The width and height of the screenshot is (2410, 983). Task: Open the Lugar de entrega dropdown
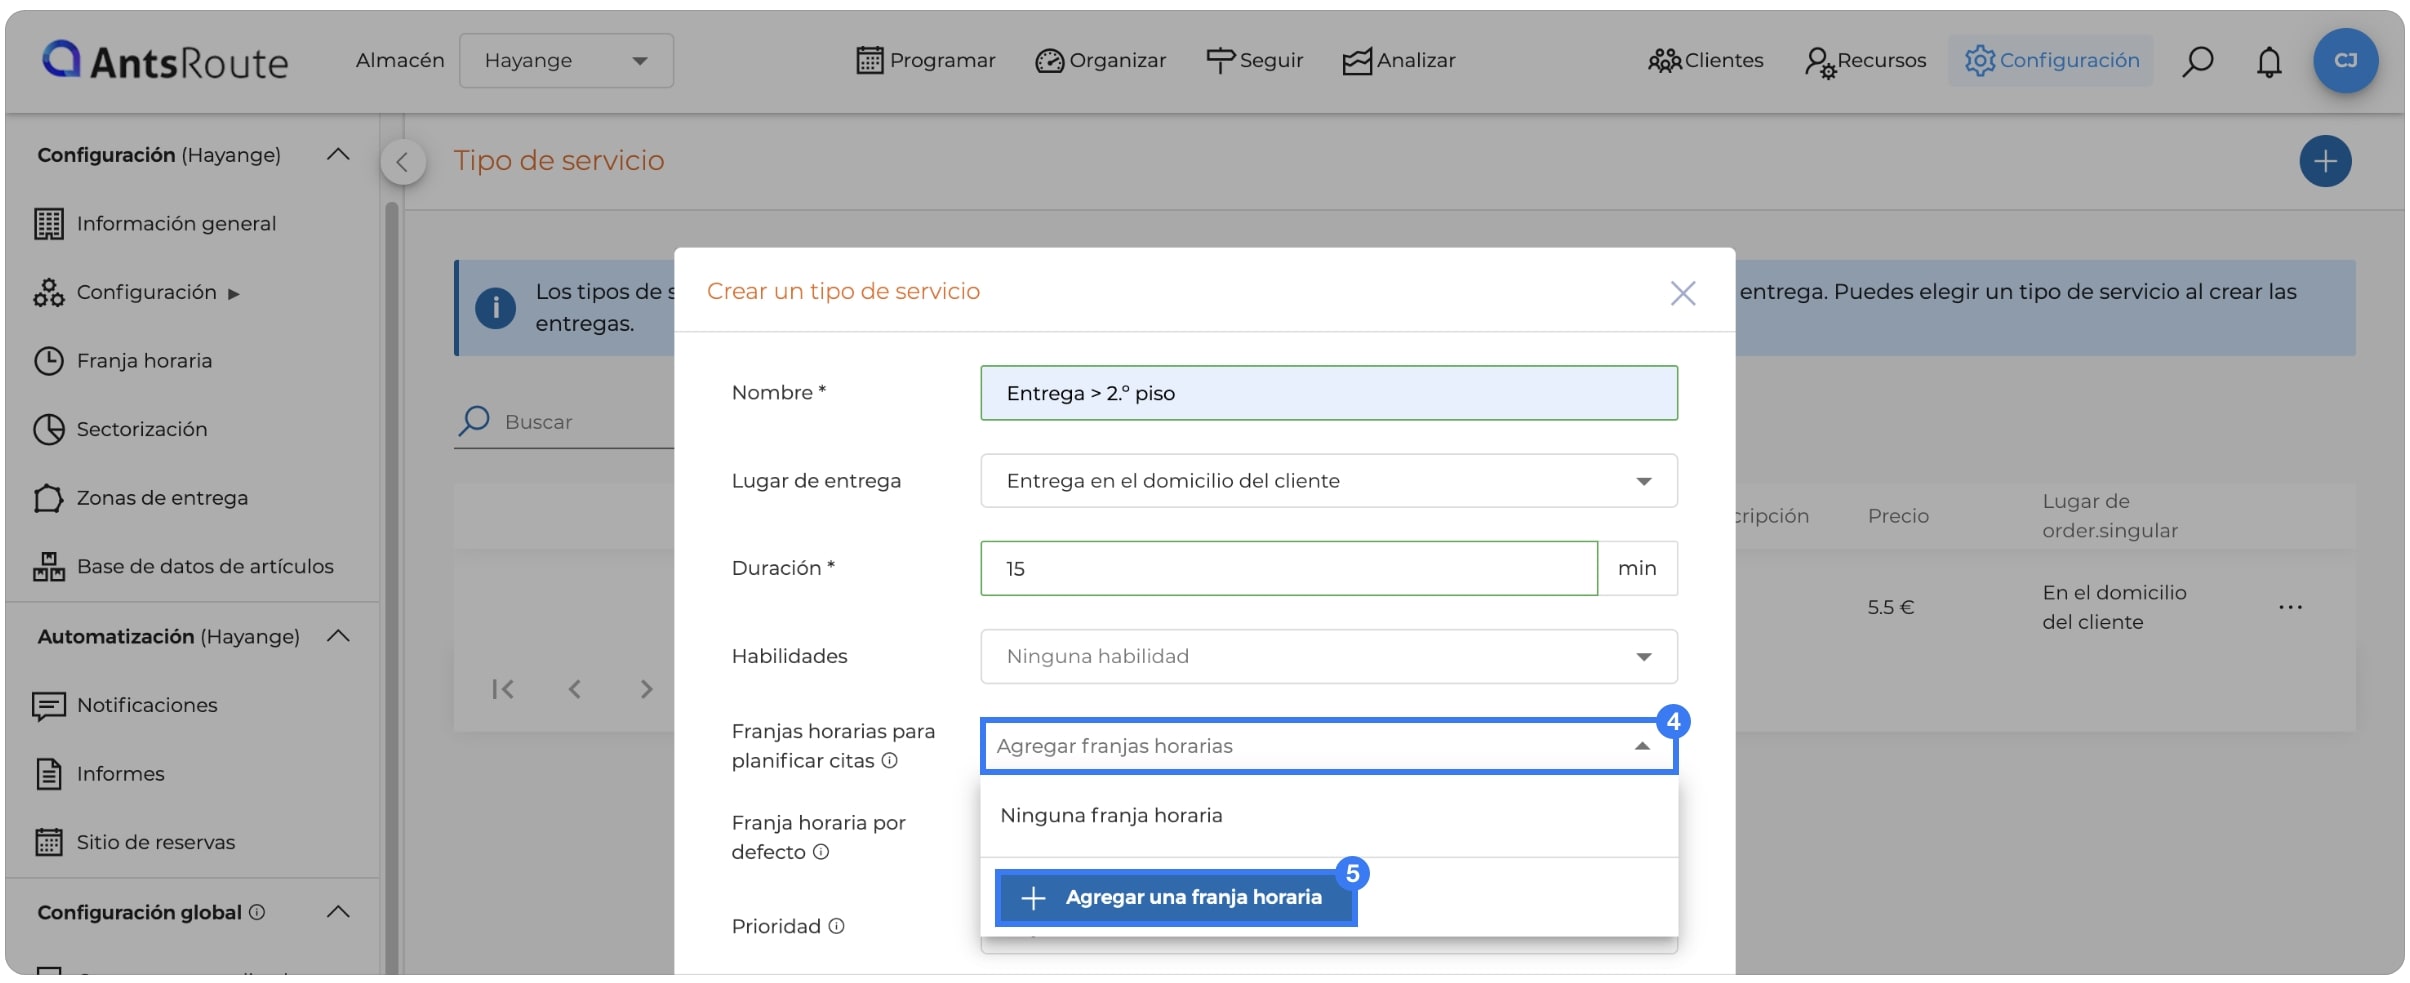pos(1329,481)
